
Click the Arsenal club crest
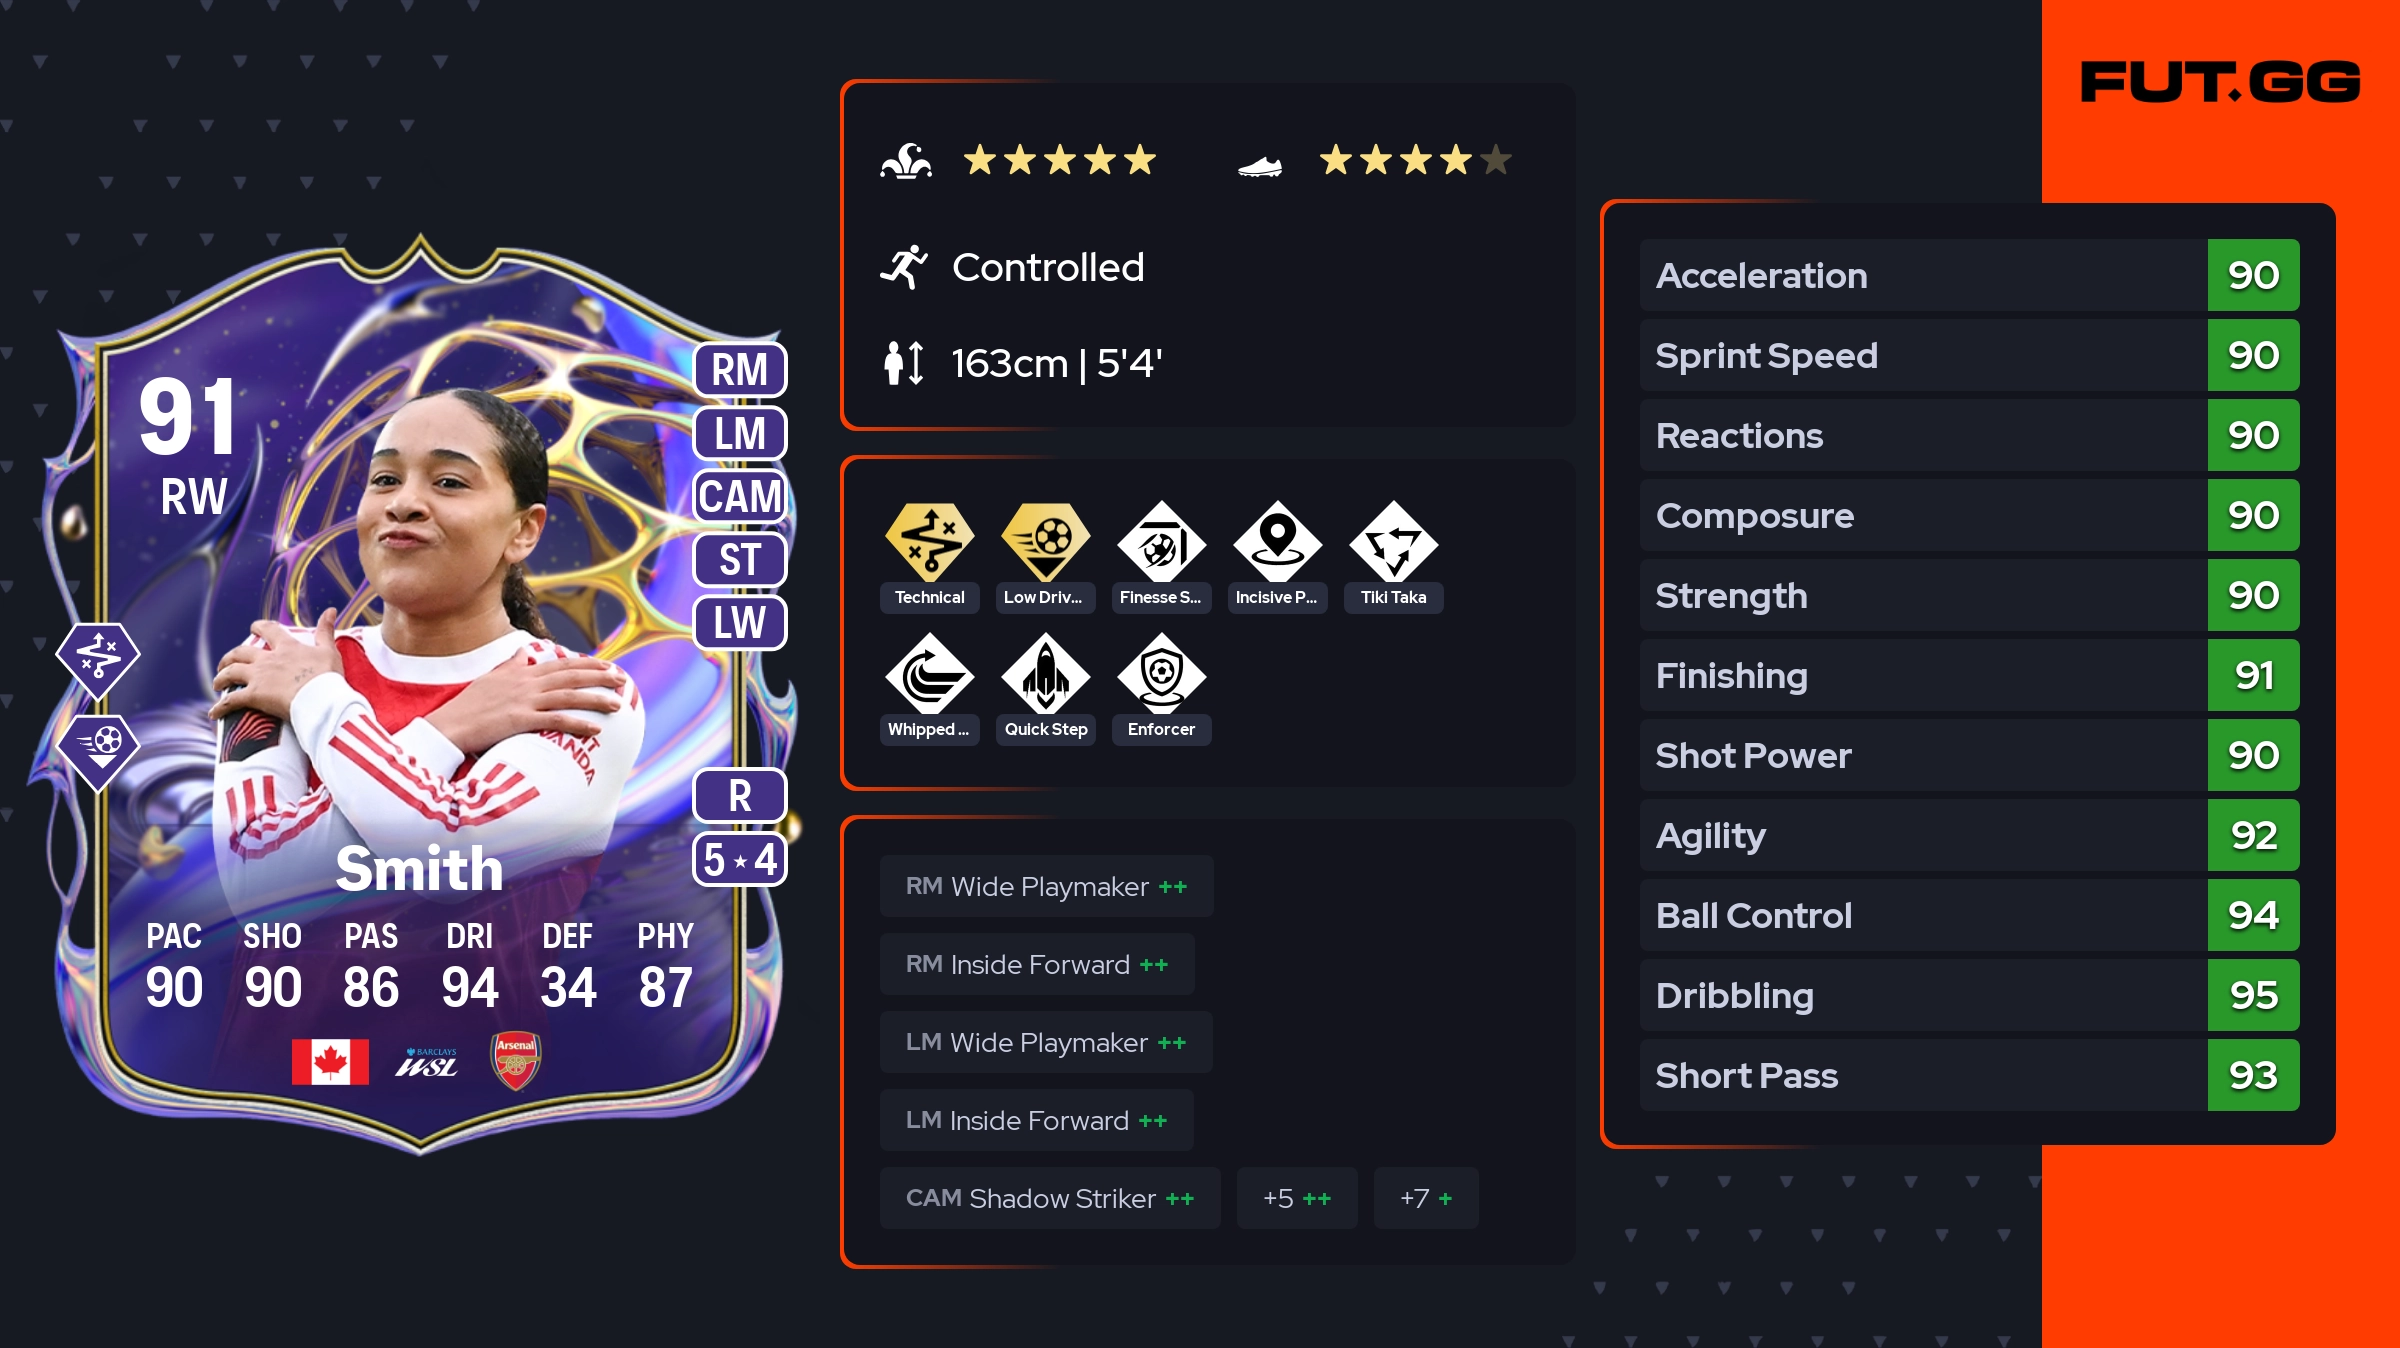point(516,1061)
